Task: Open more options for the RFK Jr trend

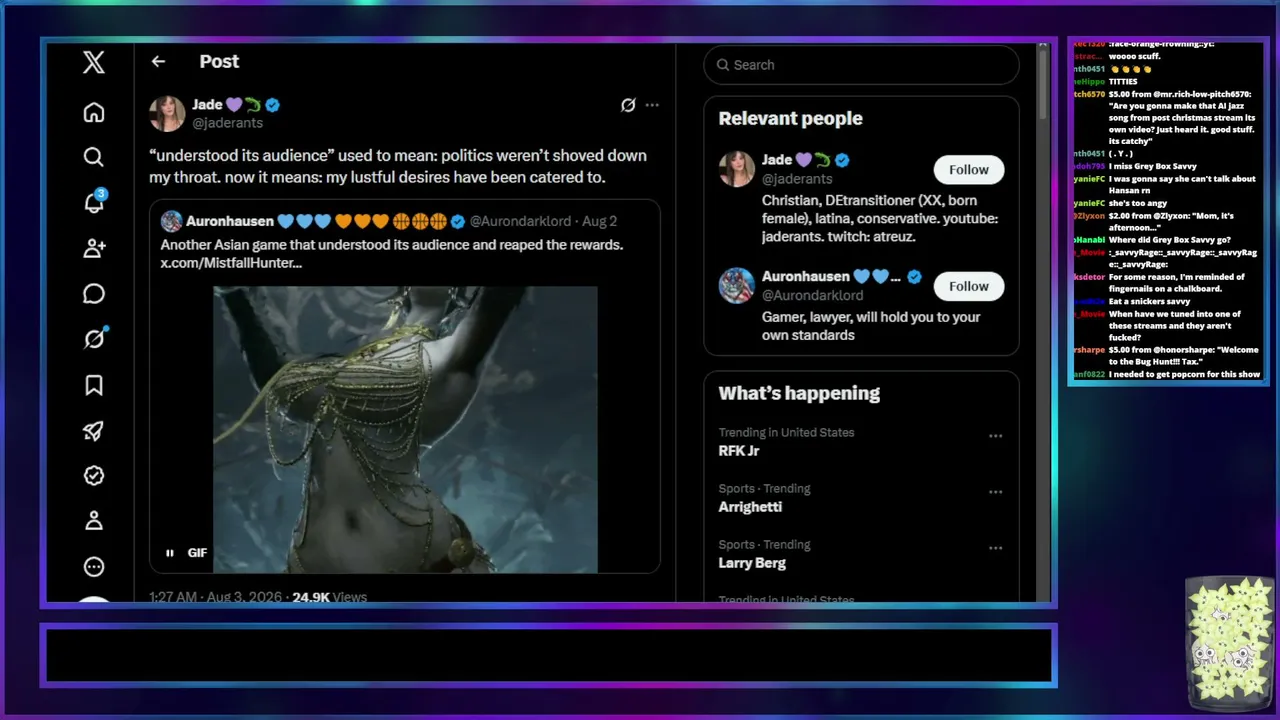Action: click(996, 436)
